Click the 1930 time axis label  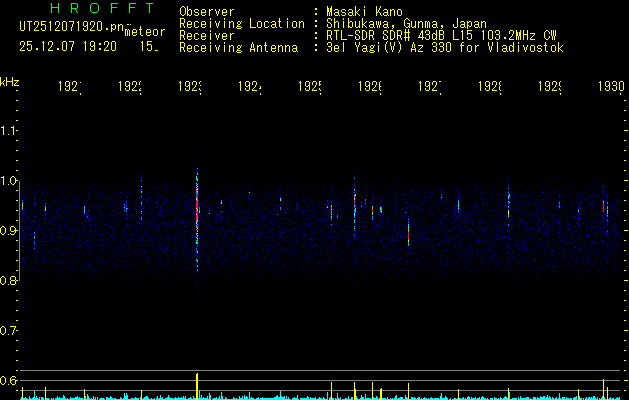611,86
